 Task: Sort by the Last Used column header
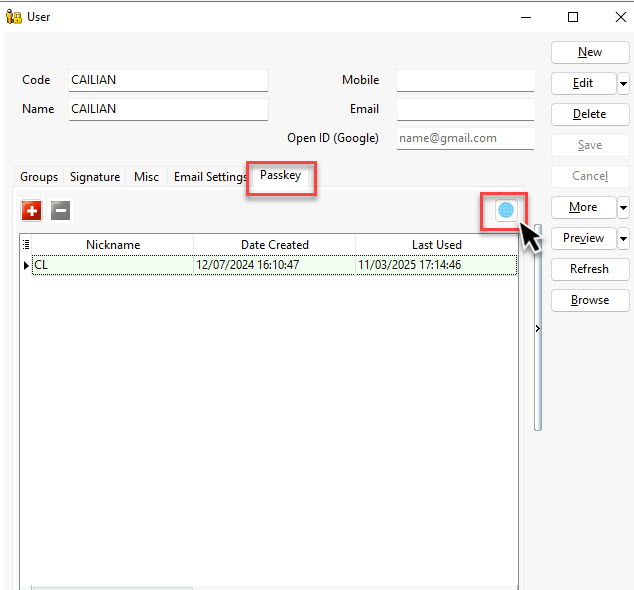[436, 244]
